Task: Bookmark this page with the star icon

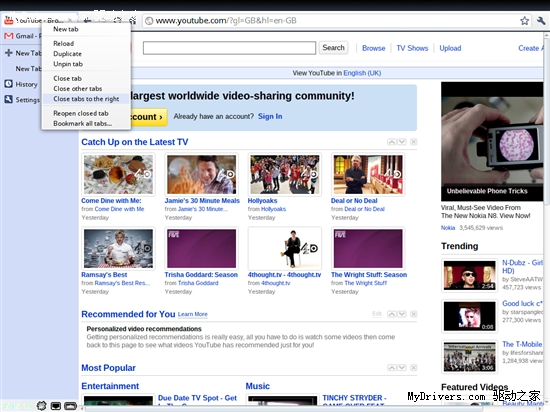Action: click(x=524, y=21)
